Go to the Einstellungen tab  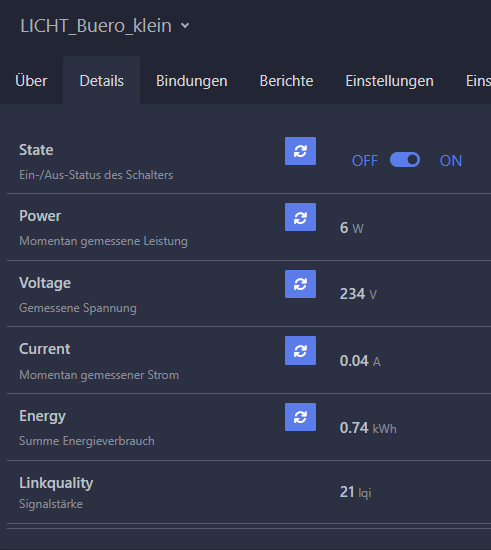click(390, 81)
